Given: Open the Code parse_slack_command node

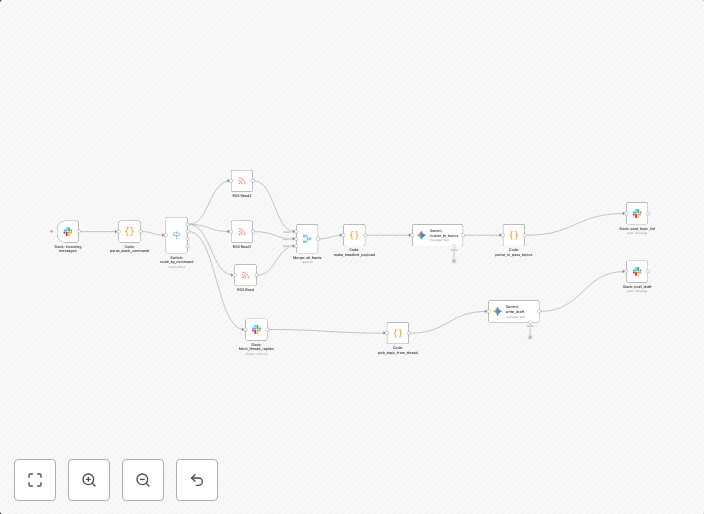Looking at the screenshot, I should coord(129,232).
